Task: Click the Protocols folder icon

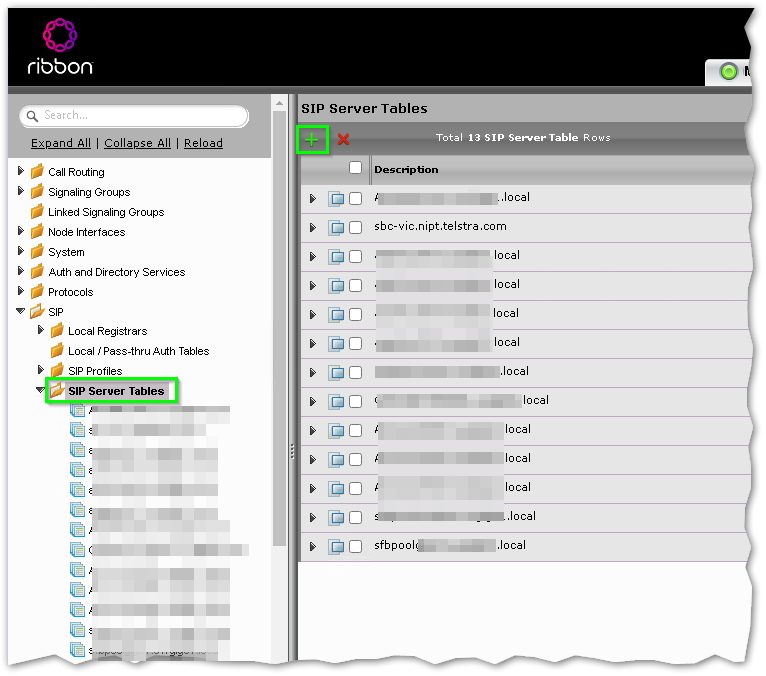Action: 37,292
